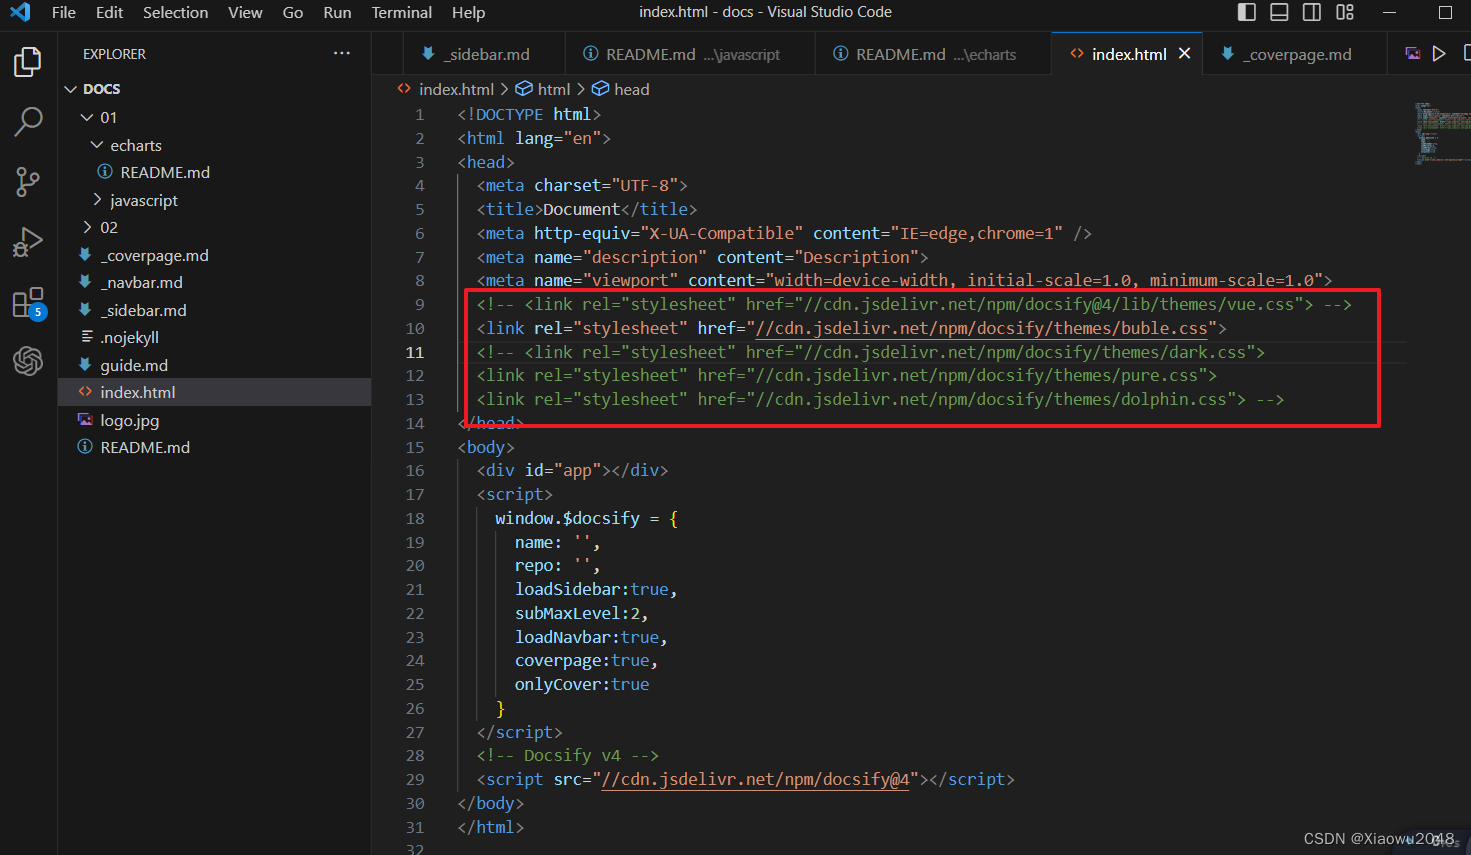Open the Source Control view
Image resolution: width=1471 pixels, height=855 pixels.
tap(28, 182)
